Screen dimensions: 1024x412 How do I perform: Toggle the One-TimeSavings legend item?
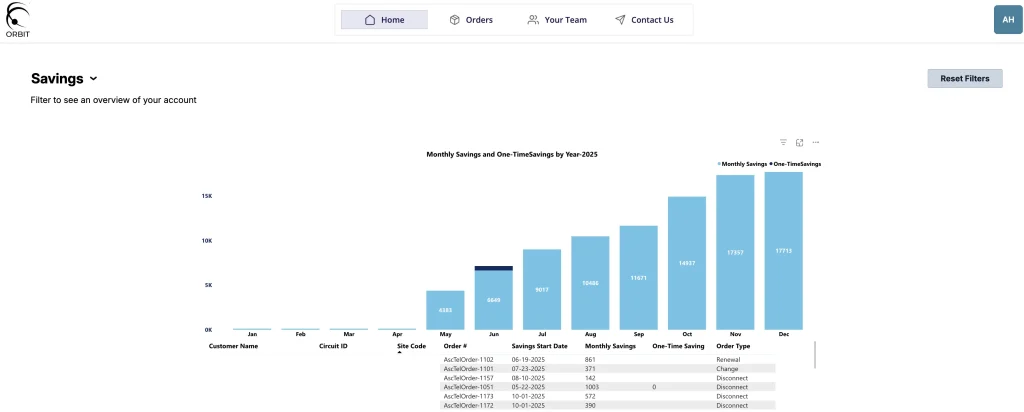pyautogui.click(x=797, y=163)
